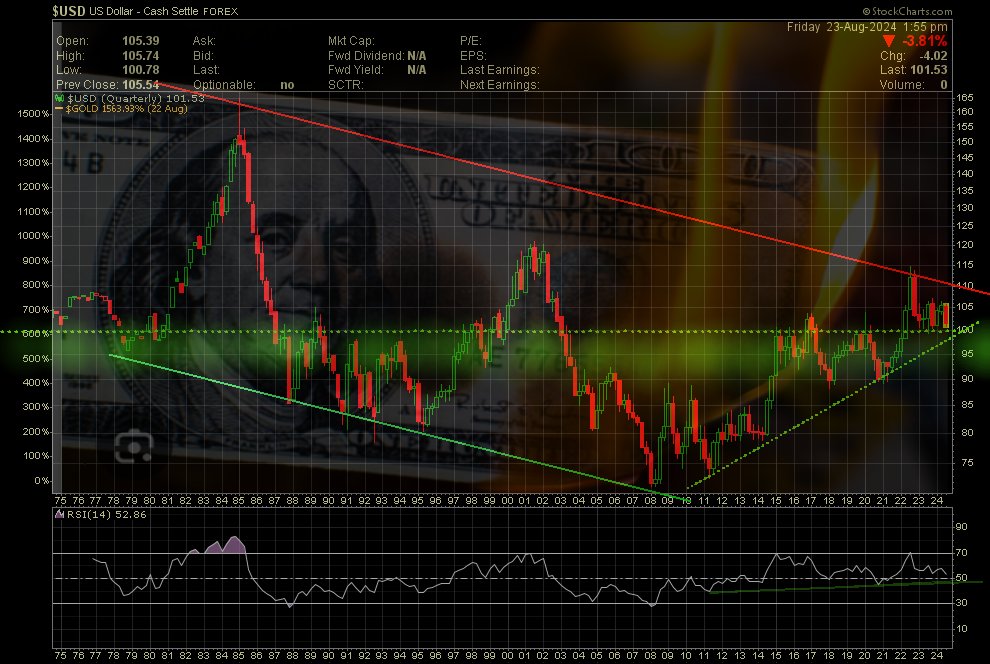
Task: Click the Low value 100.78
Action: point(140,70)
